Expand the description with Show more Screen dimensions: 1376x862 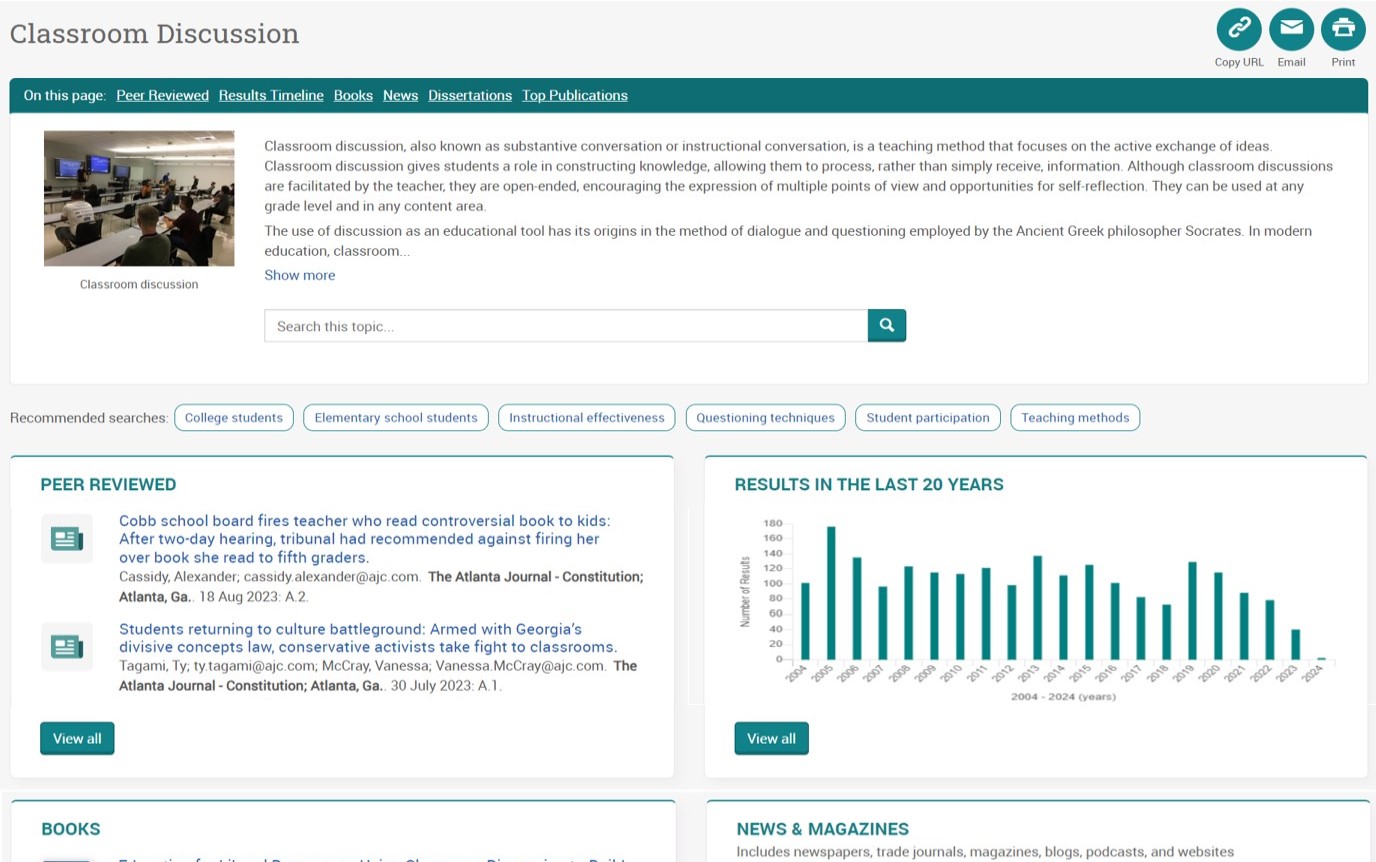point(299,275)
